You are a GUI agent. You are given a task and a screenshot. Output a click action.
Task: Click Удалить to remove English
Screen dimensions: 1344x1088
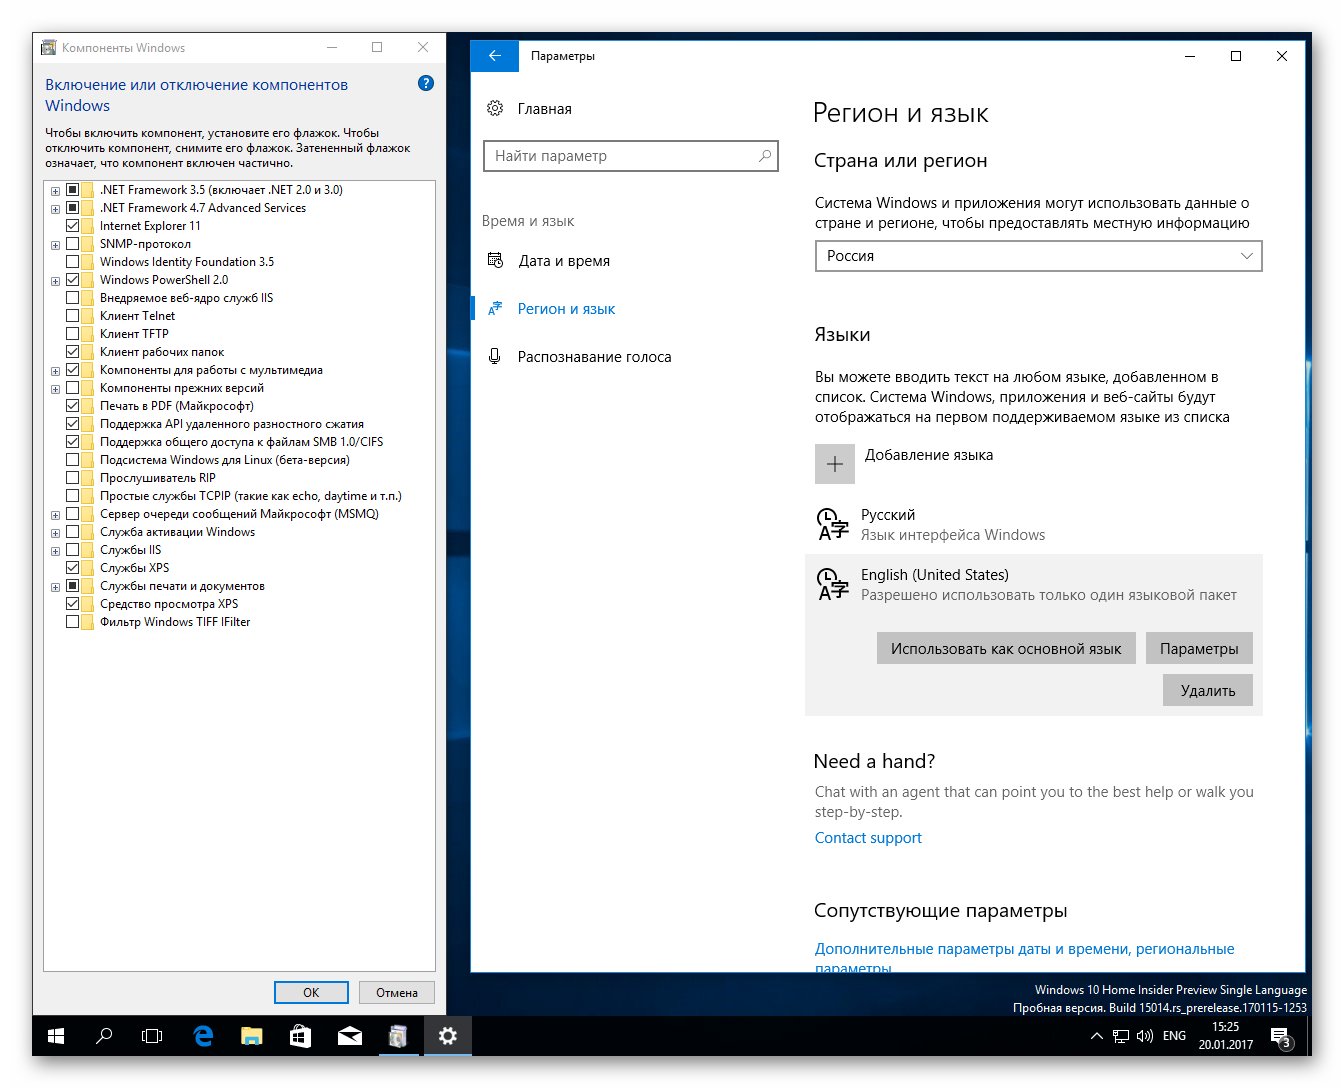click(x=1208, y=690)
